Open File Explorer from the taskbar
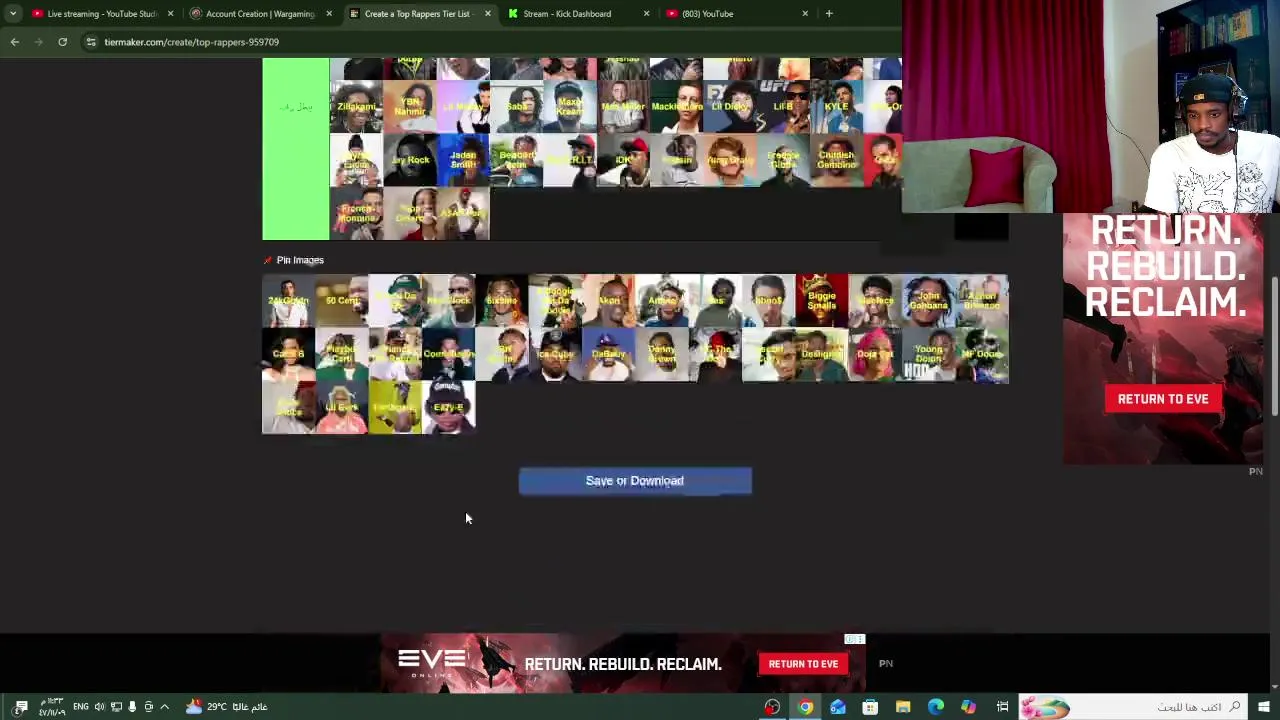Screen dimensions: 1280x720 [903, 707]
